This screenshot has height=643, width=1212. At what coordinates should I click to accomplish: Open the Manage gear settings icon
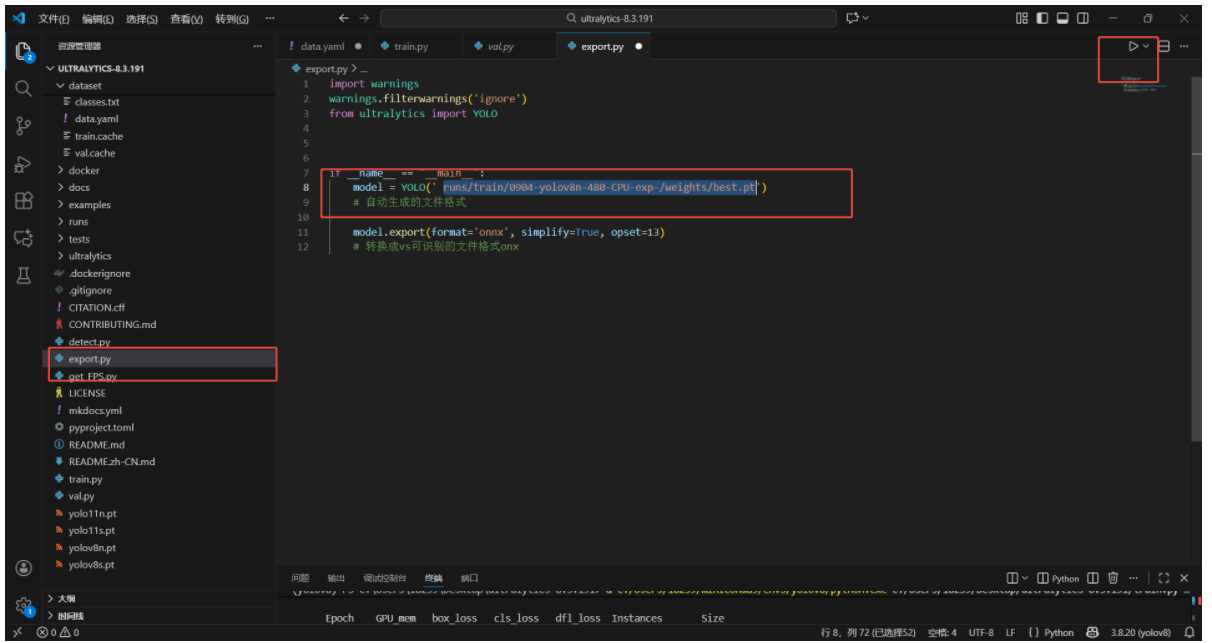click(23, 605)
